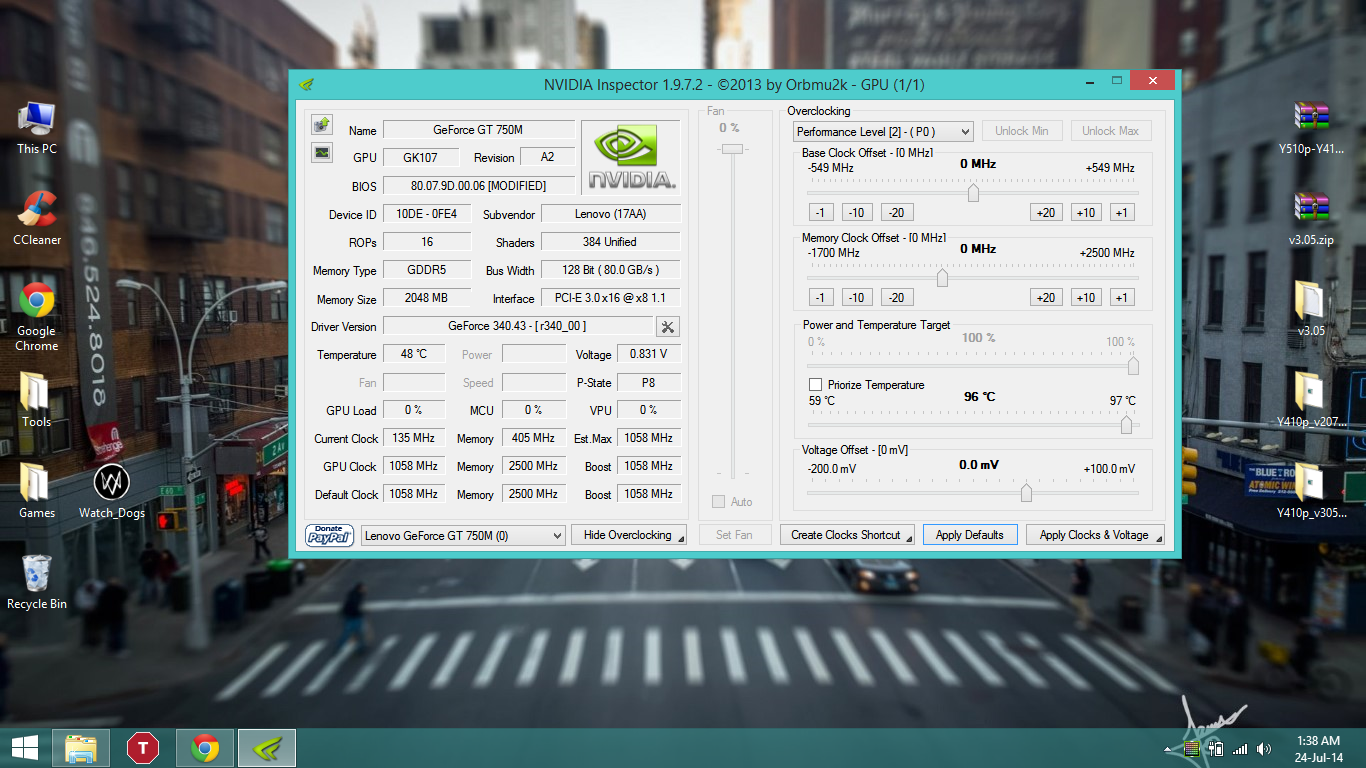Click NVIDIA Inspector taskbar icon
This screenshot has width=1366, height=768.
click(x=267, y=748)
